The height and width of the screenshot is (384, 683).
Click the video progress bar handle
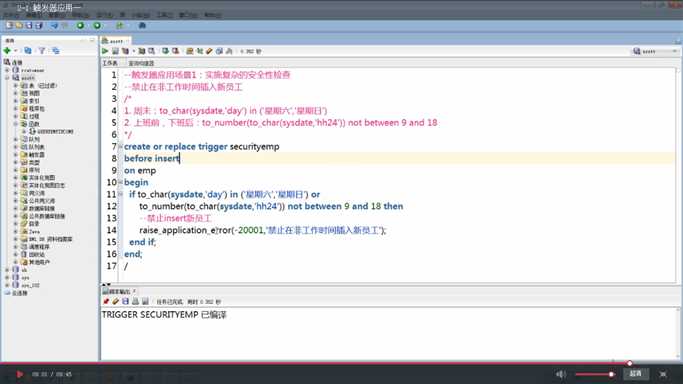click(629, 363)
